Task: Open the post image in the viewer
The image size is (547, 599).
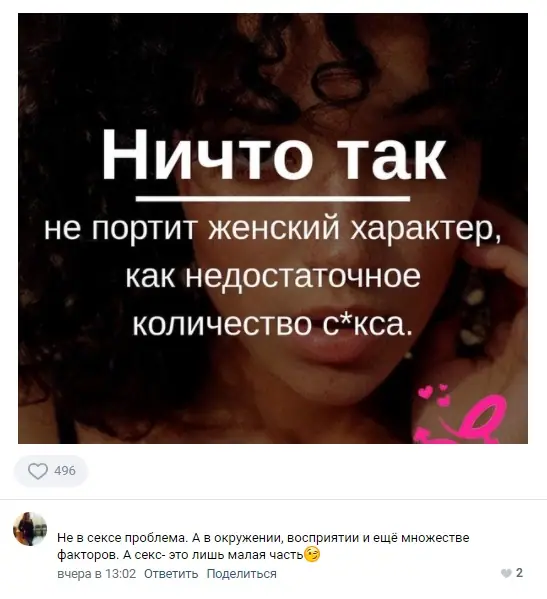Action: click(x=273, y=228)
